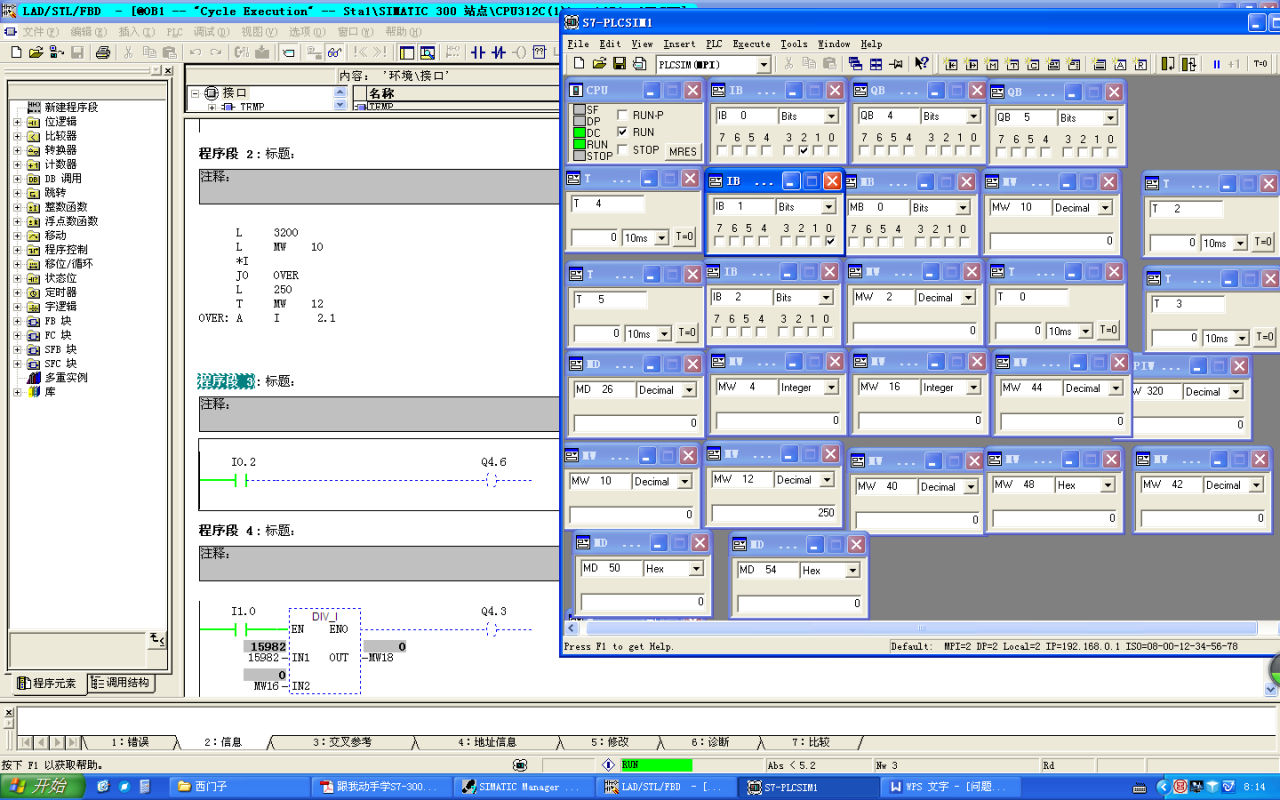Click the Open icon in PLCSIM toolbar

pyautogui.click(x=599, y=63)
